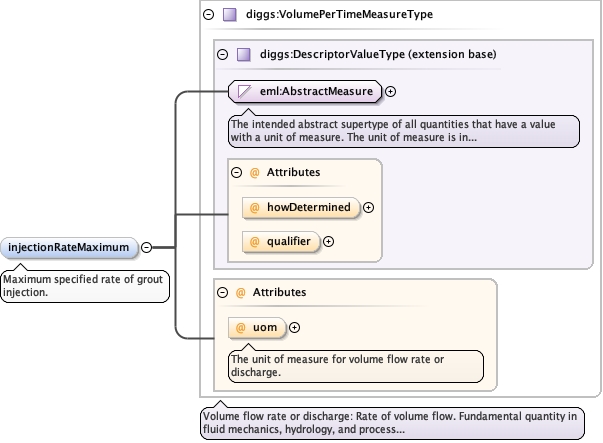Viewport: 603px width, 443px height.
Task: Expand the uom attribute
Action: coord(294,327)
